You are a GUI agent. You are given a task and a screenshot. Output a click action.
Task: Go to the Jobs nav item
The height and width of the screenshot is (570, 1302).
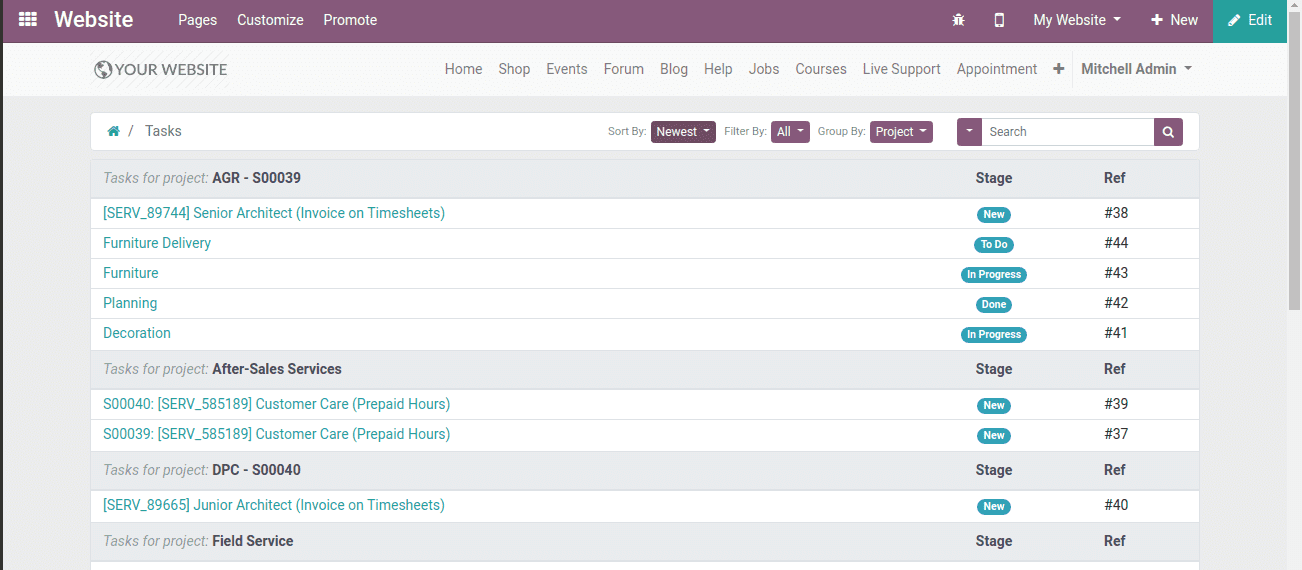coord(764,69)
